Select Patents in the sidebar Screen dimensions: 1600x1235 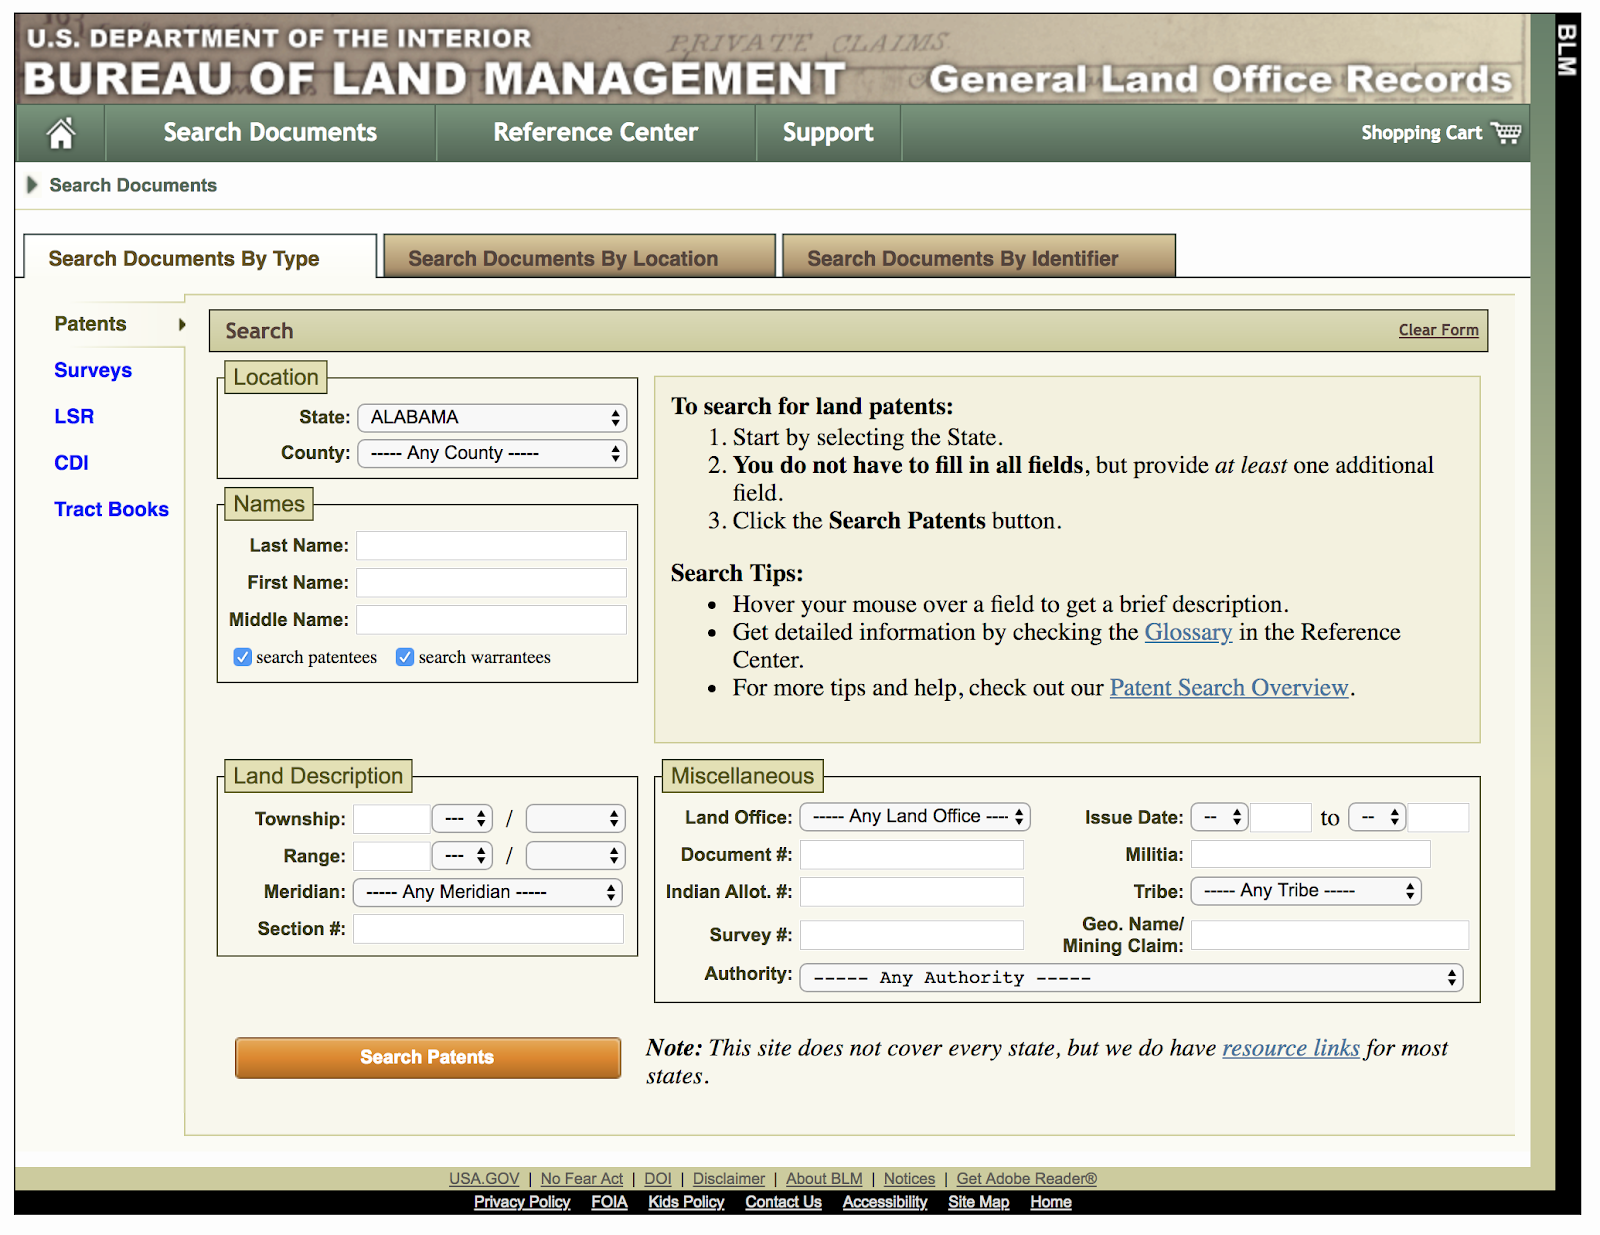(90, 324)
